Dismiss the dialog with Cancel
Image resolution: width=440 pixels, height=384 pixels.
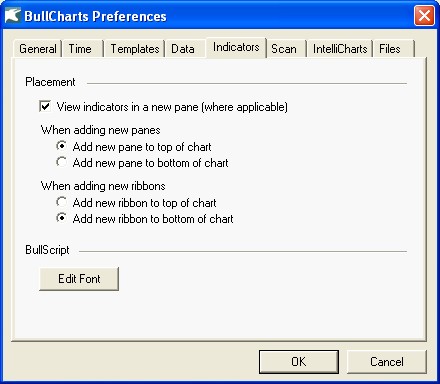[x=387, y=362]
